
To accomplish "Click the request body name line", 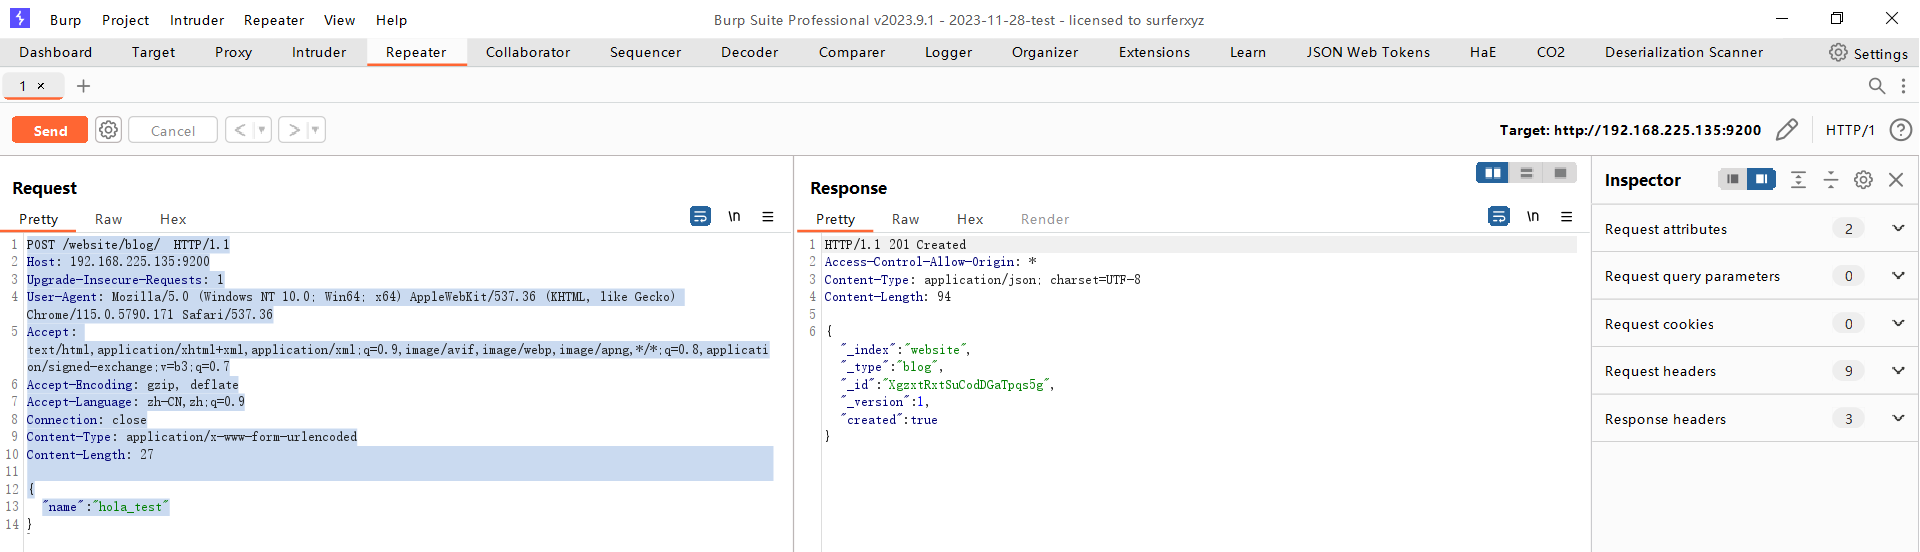I will [x=106, y=507].
